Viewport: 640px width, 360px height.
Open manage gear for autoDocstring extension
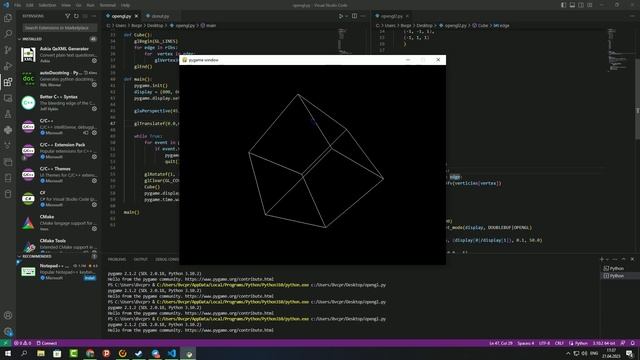pos(94,85)
